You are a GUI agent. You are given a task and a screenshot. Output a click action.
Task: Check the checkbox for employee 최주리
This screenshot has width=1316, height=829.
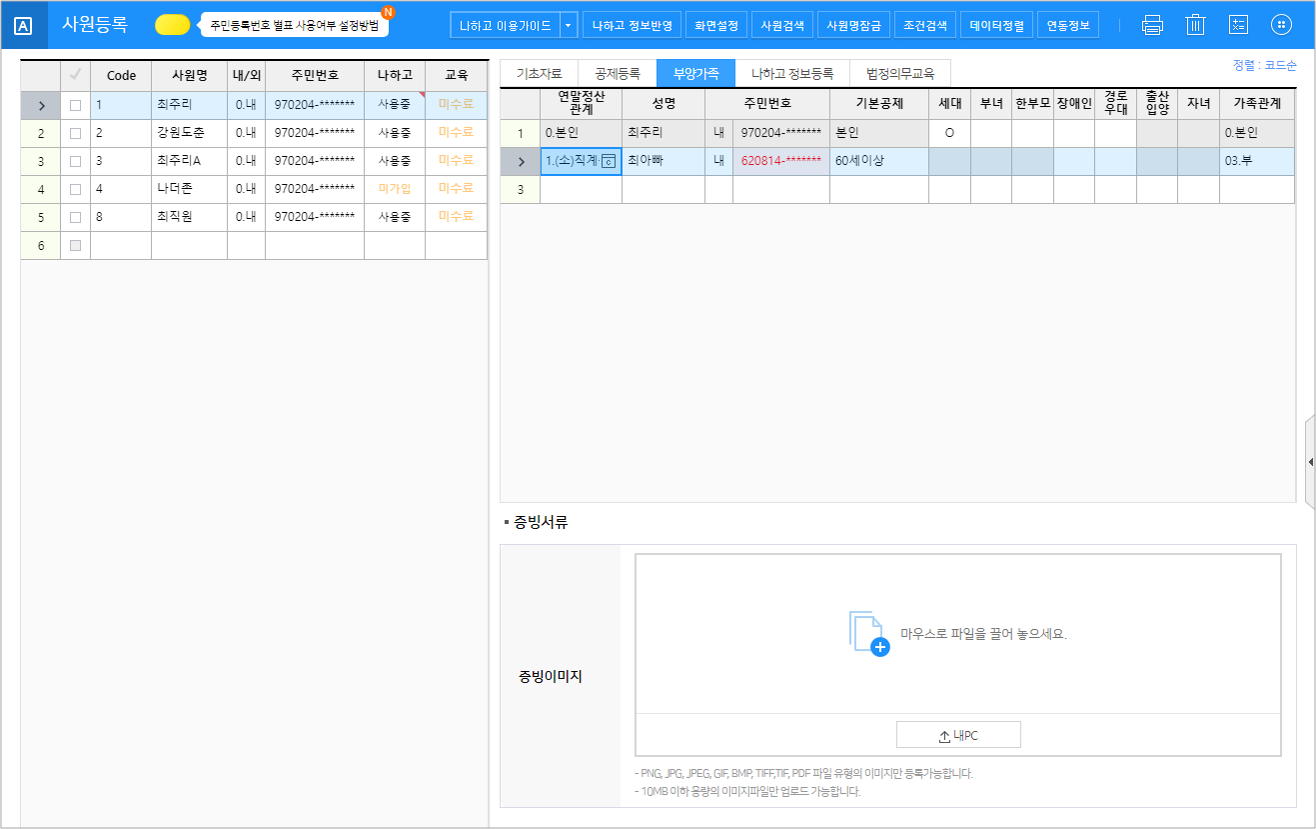coord(75,104)
